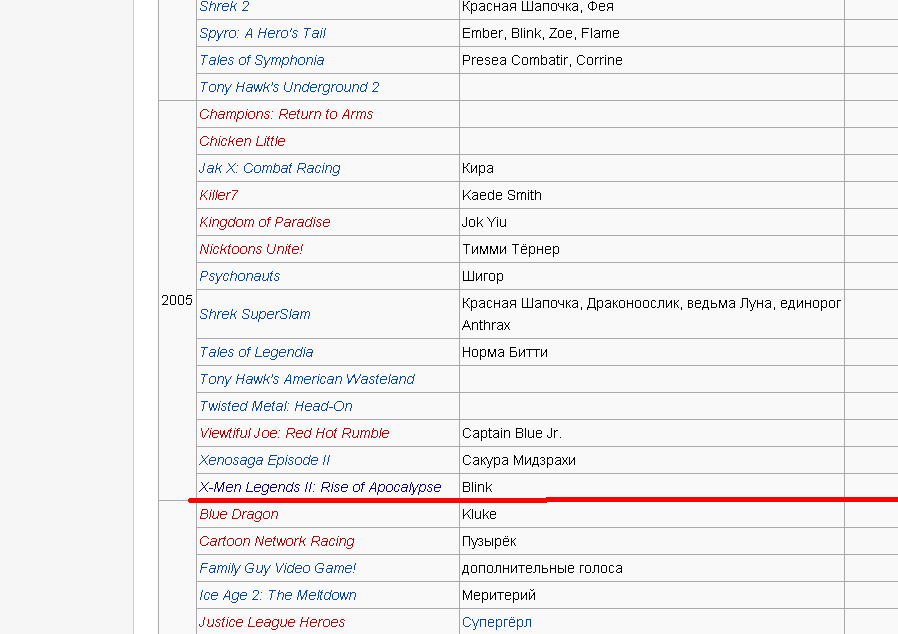Open X-Men Legends II: Rise of Apocalypse
898x634 pixels.
(320, 487)
